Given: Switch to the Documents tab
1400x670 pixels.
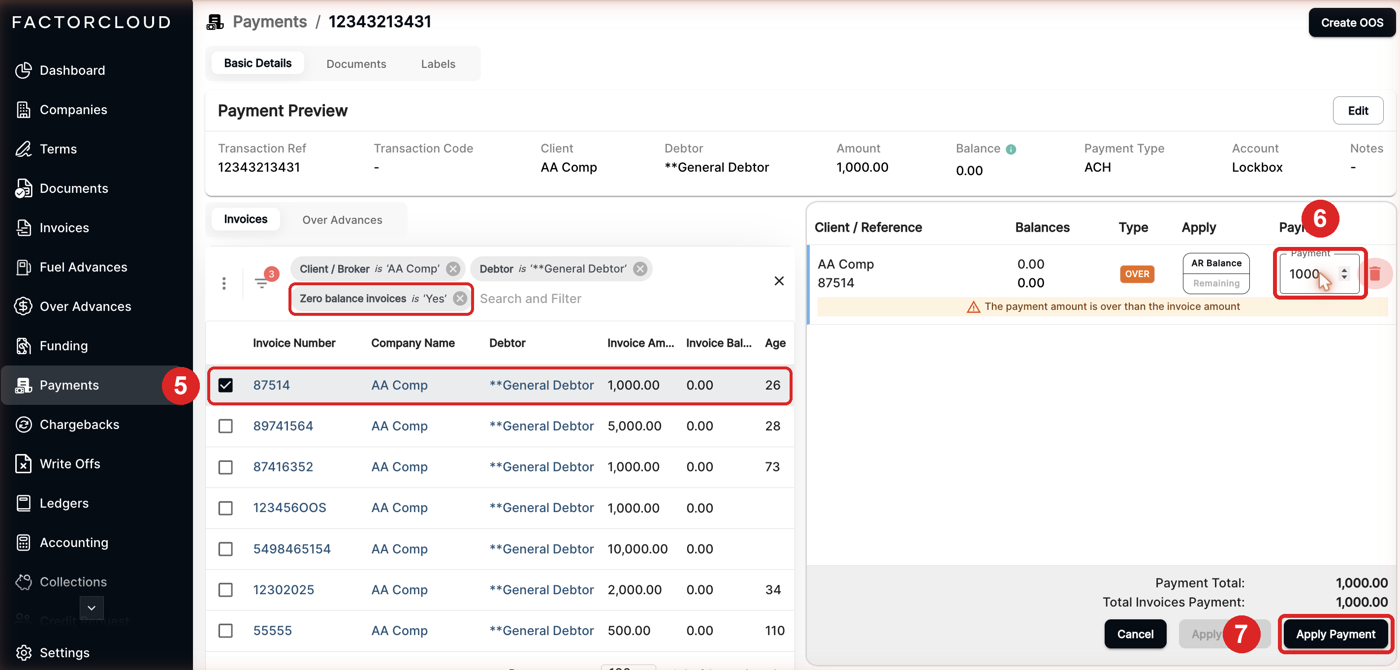Looking at the screenshot, I should 356,64.
